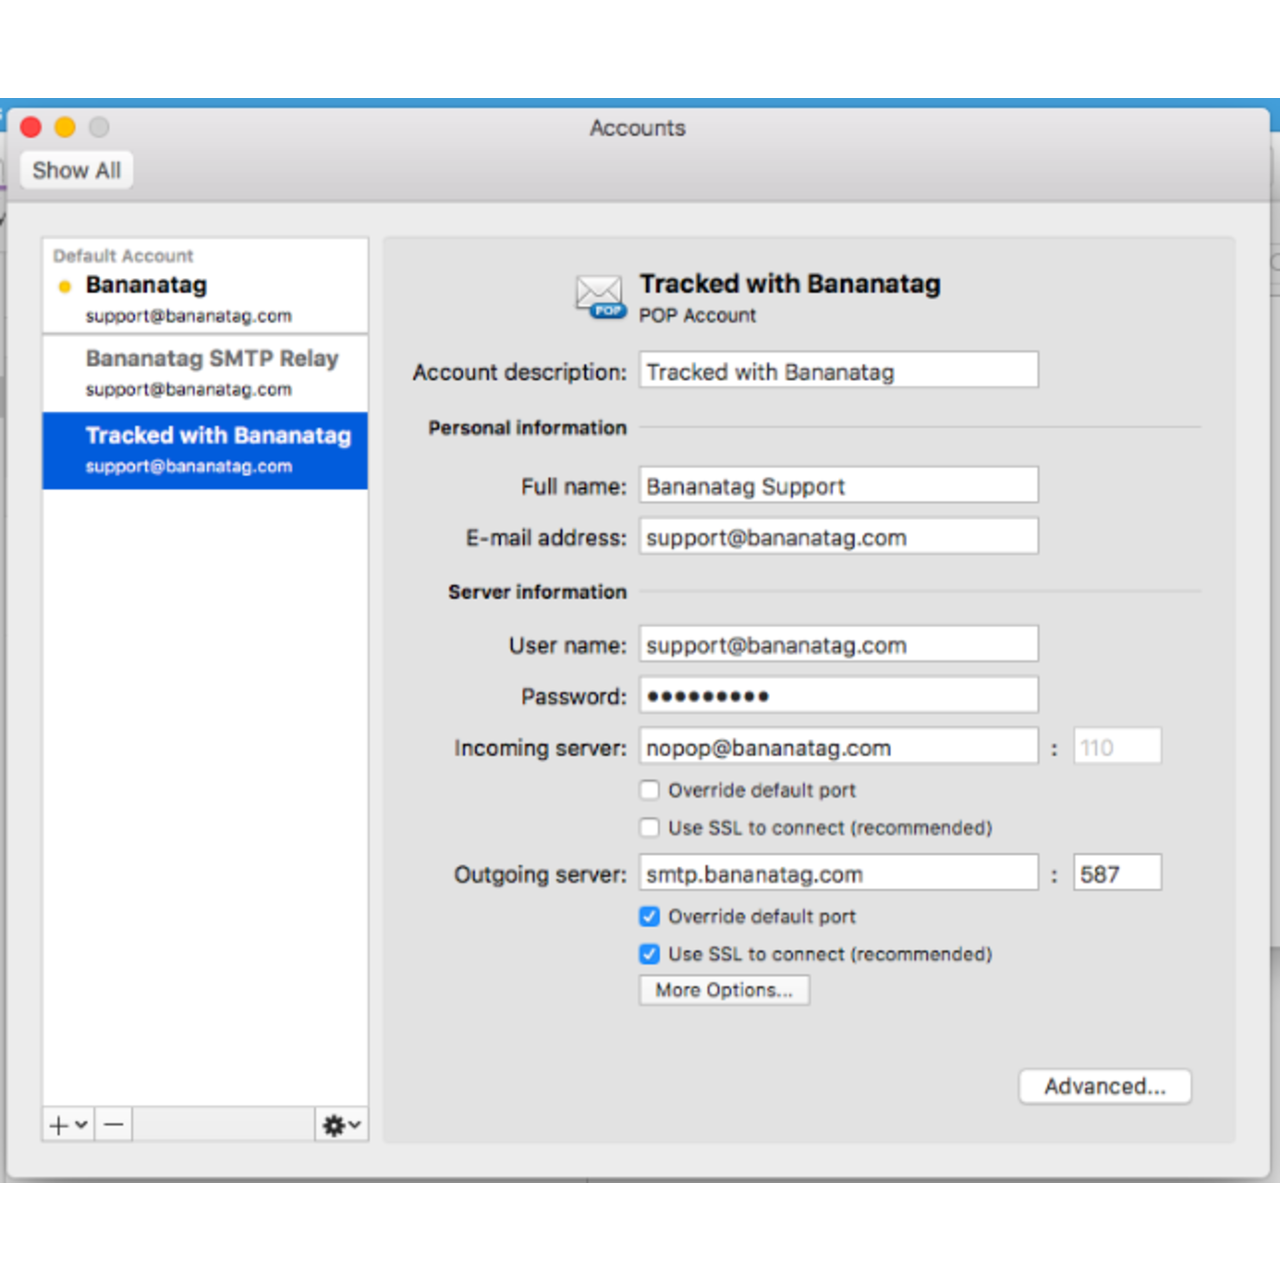The image size is (1280, 1280).
Task: Click the Incoming server field
Action: point(839,746)
